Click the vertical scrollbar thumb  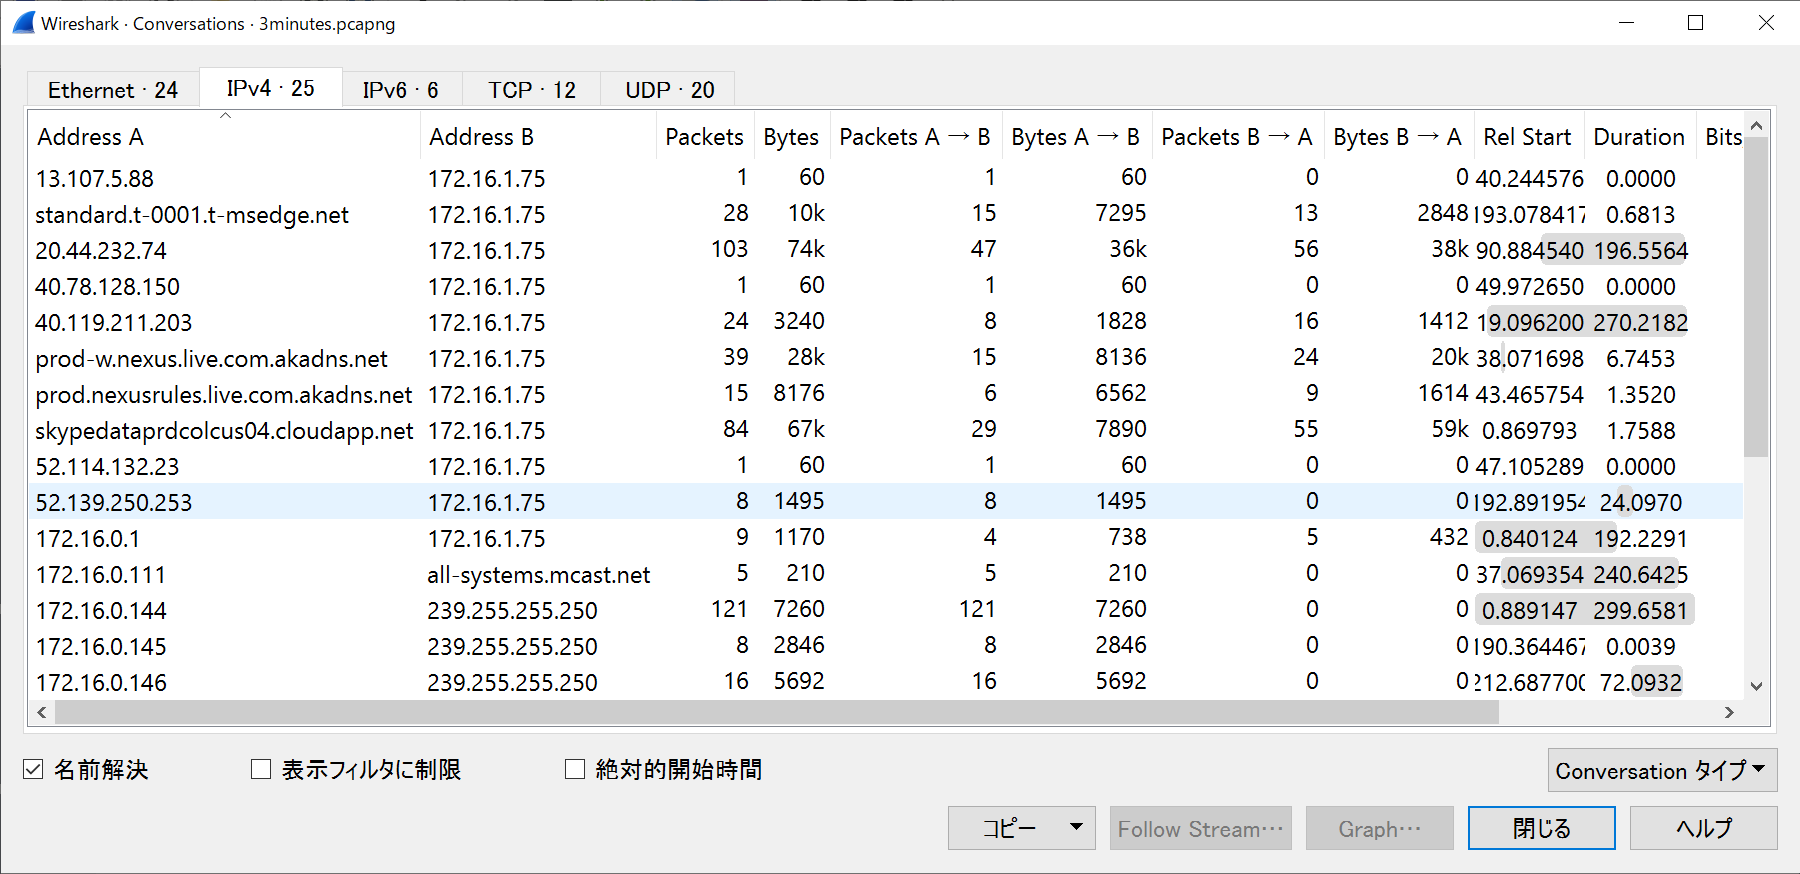[1757, 297]
